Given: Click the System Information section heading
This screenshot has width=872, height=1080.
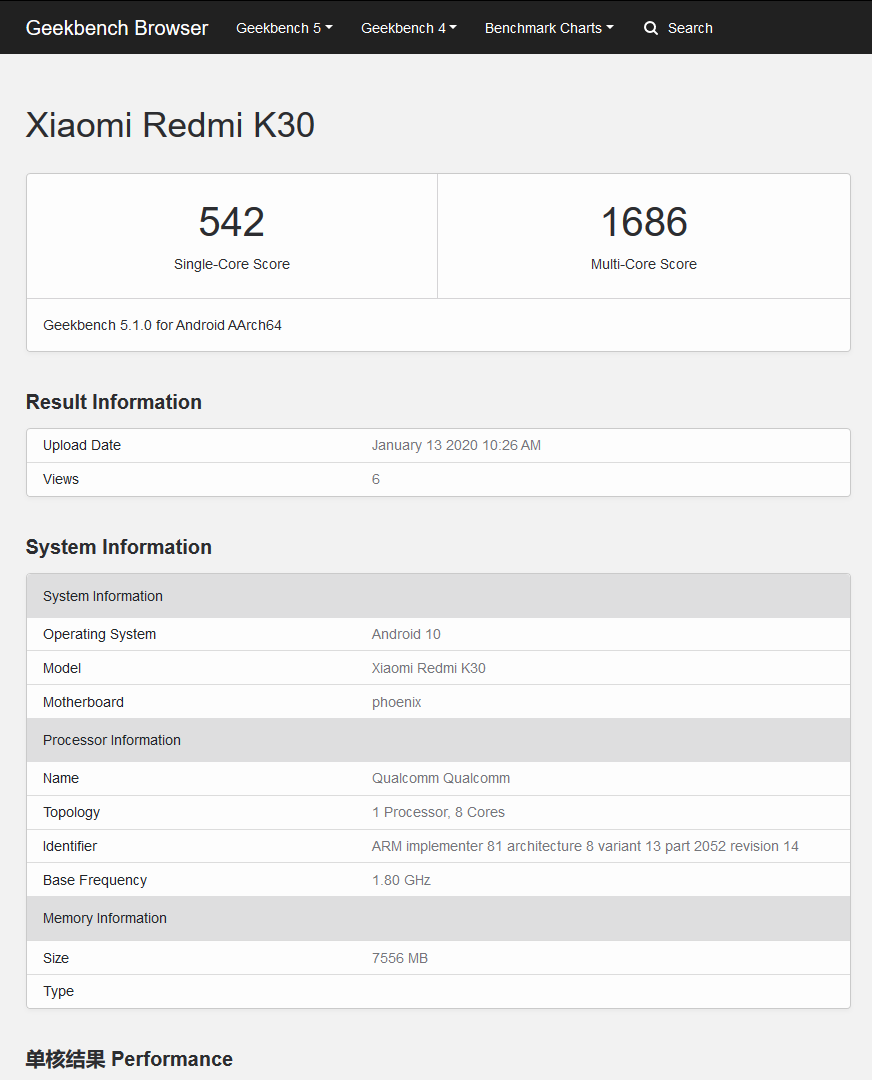Looking at the screenshot, I should coord(118,547).
